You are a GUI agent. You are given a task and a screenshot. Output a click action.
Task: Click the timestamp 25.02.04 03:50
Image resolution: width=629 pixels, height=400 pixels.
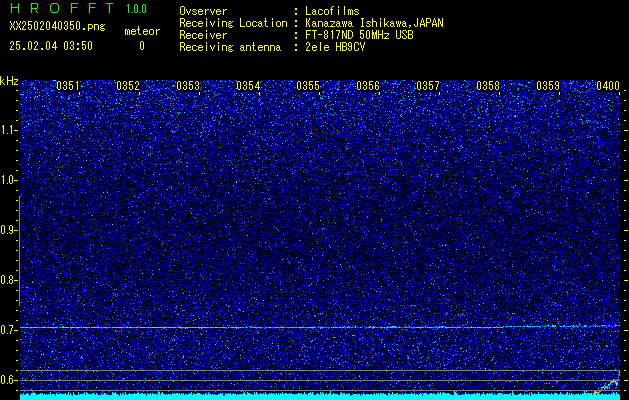click(51, 46)
